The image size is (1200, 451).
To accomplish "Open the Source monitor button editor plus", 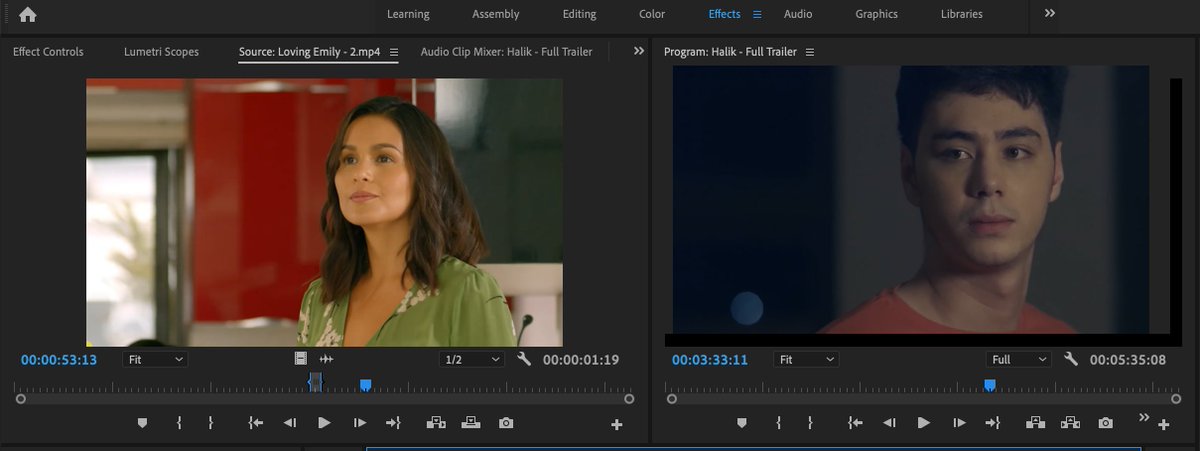I will pos(616,425).
